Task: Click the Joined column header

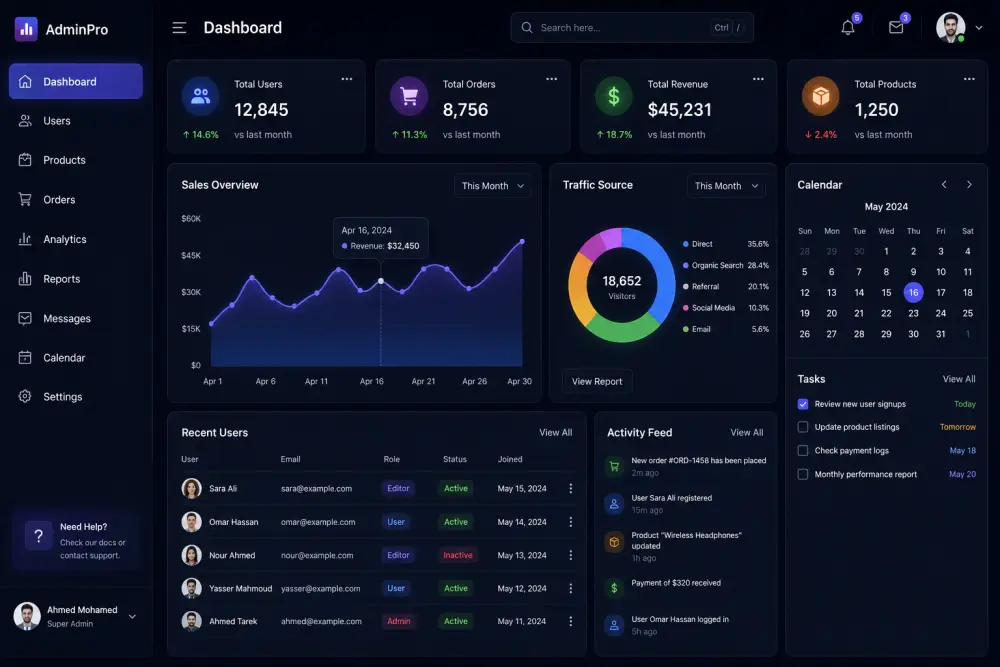Action: coord(510,459)
